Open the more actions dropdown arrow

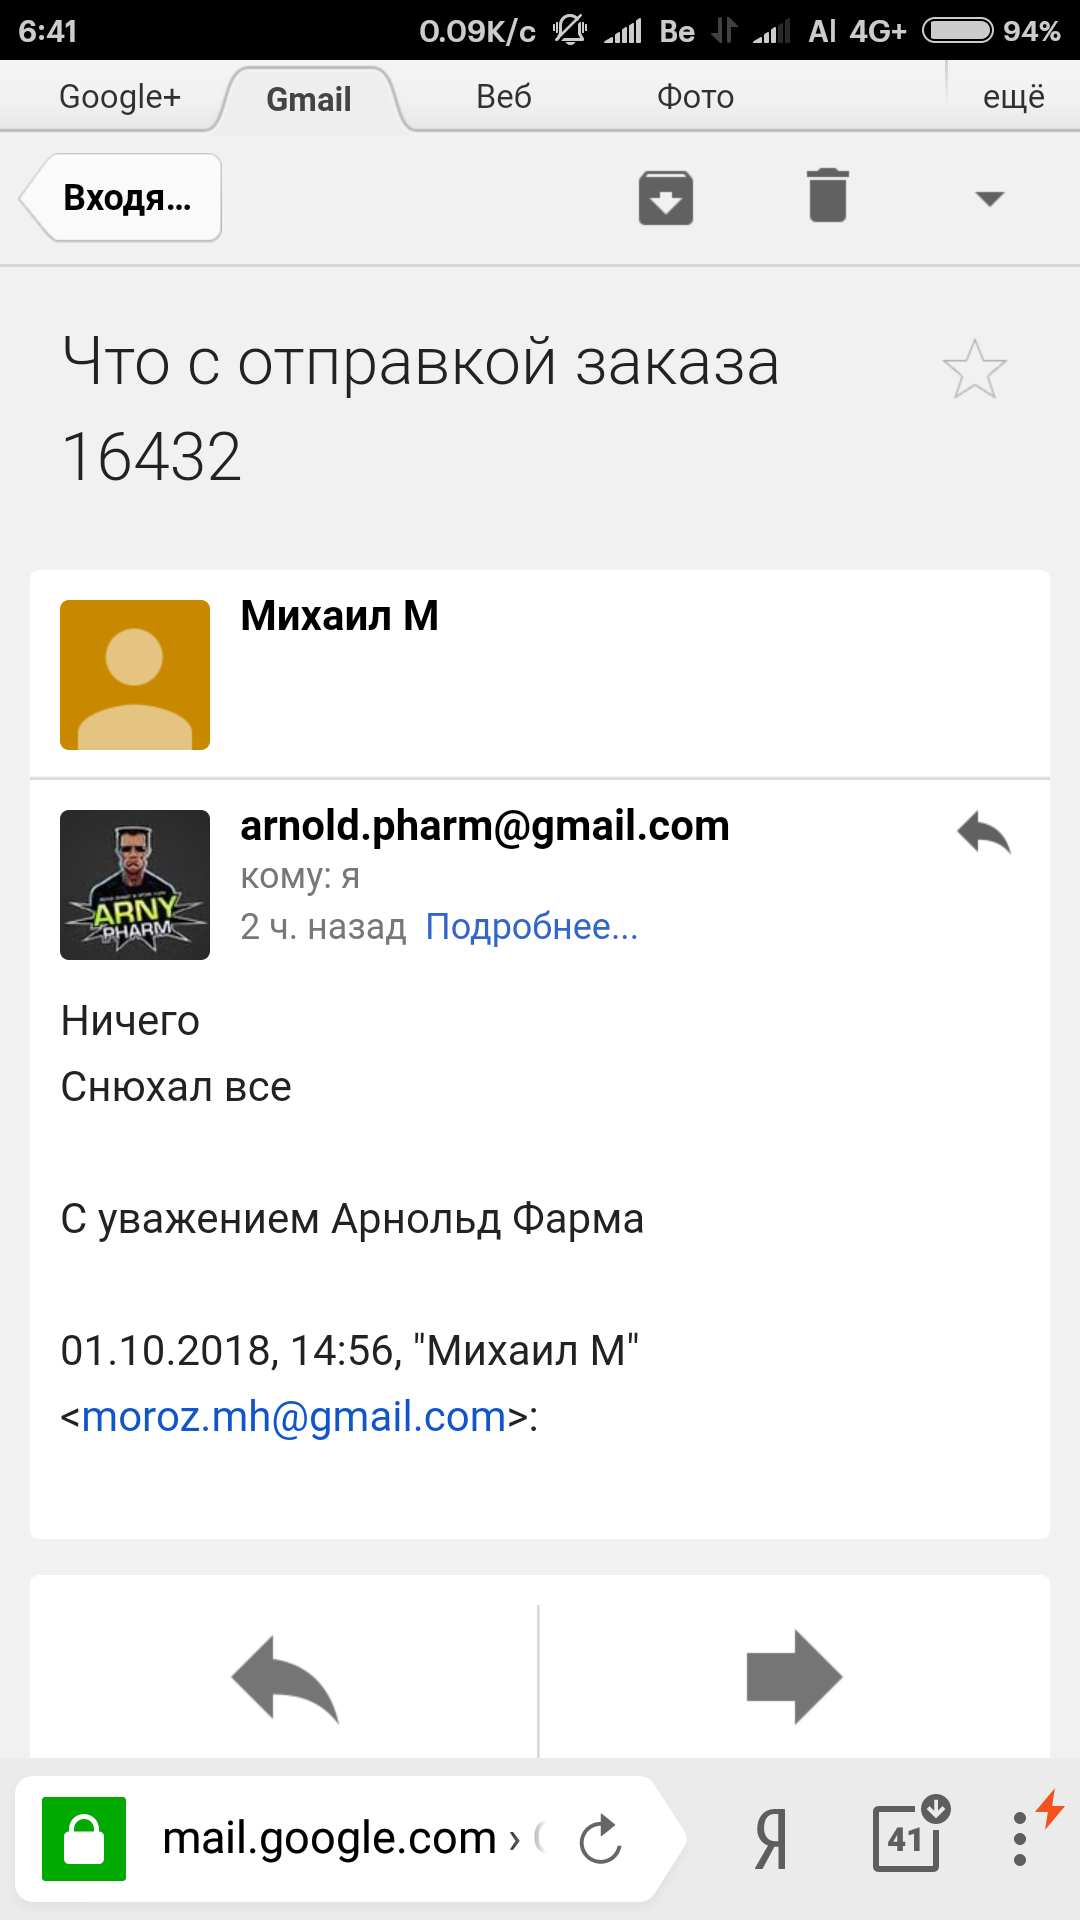pyautogui.click(x=990, y=198)
